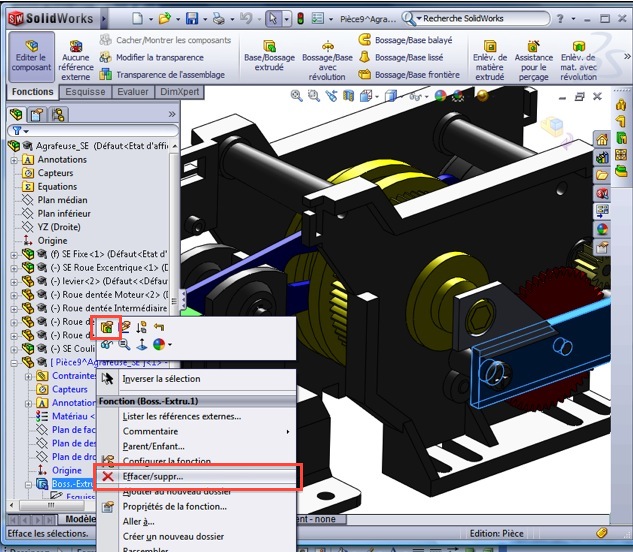Select Aucune référence externe tool
Viewport: 633px width, 552px height.
pyautogui.click(x=75, y=61)
